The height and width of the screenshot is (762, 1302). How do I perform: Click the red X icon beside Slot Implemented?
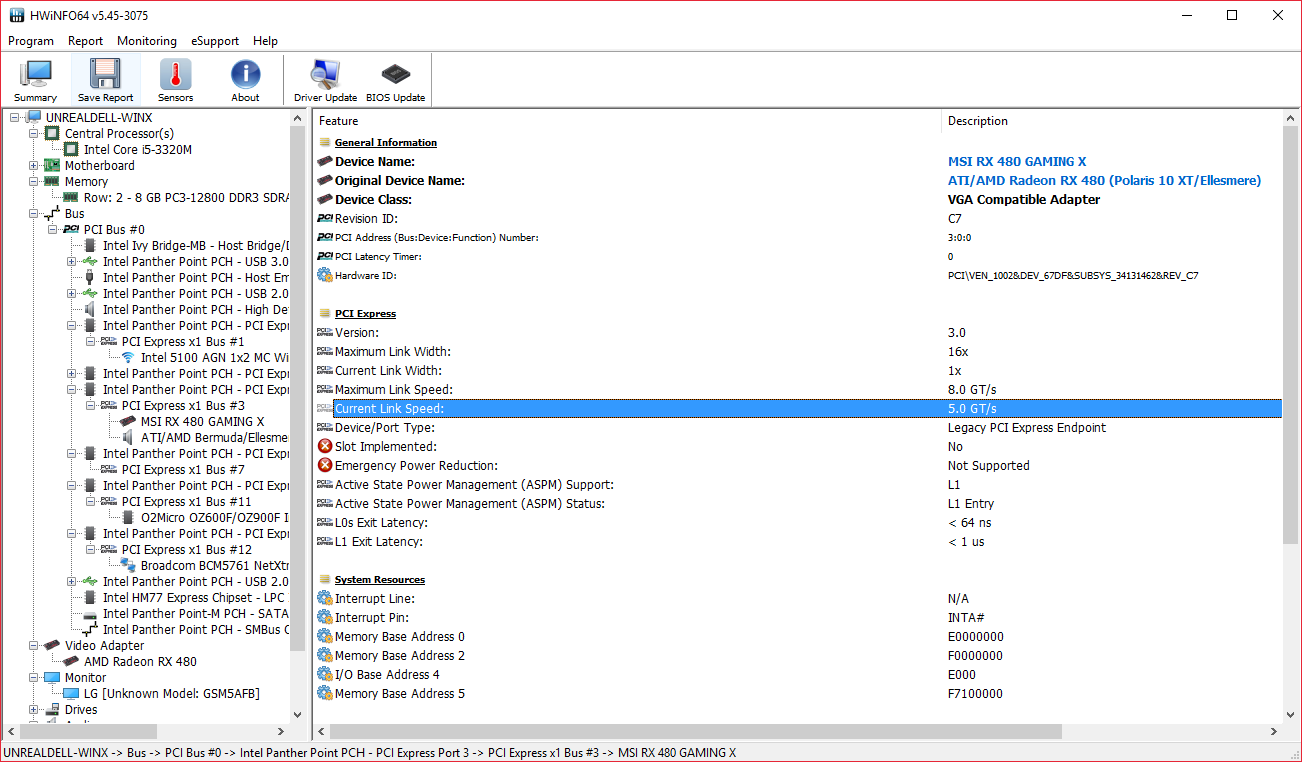pos(325,446)
